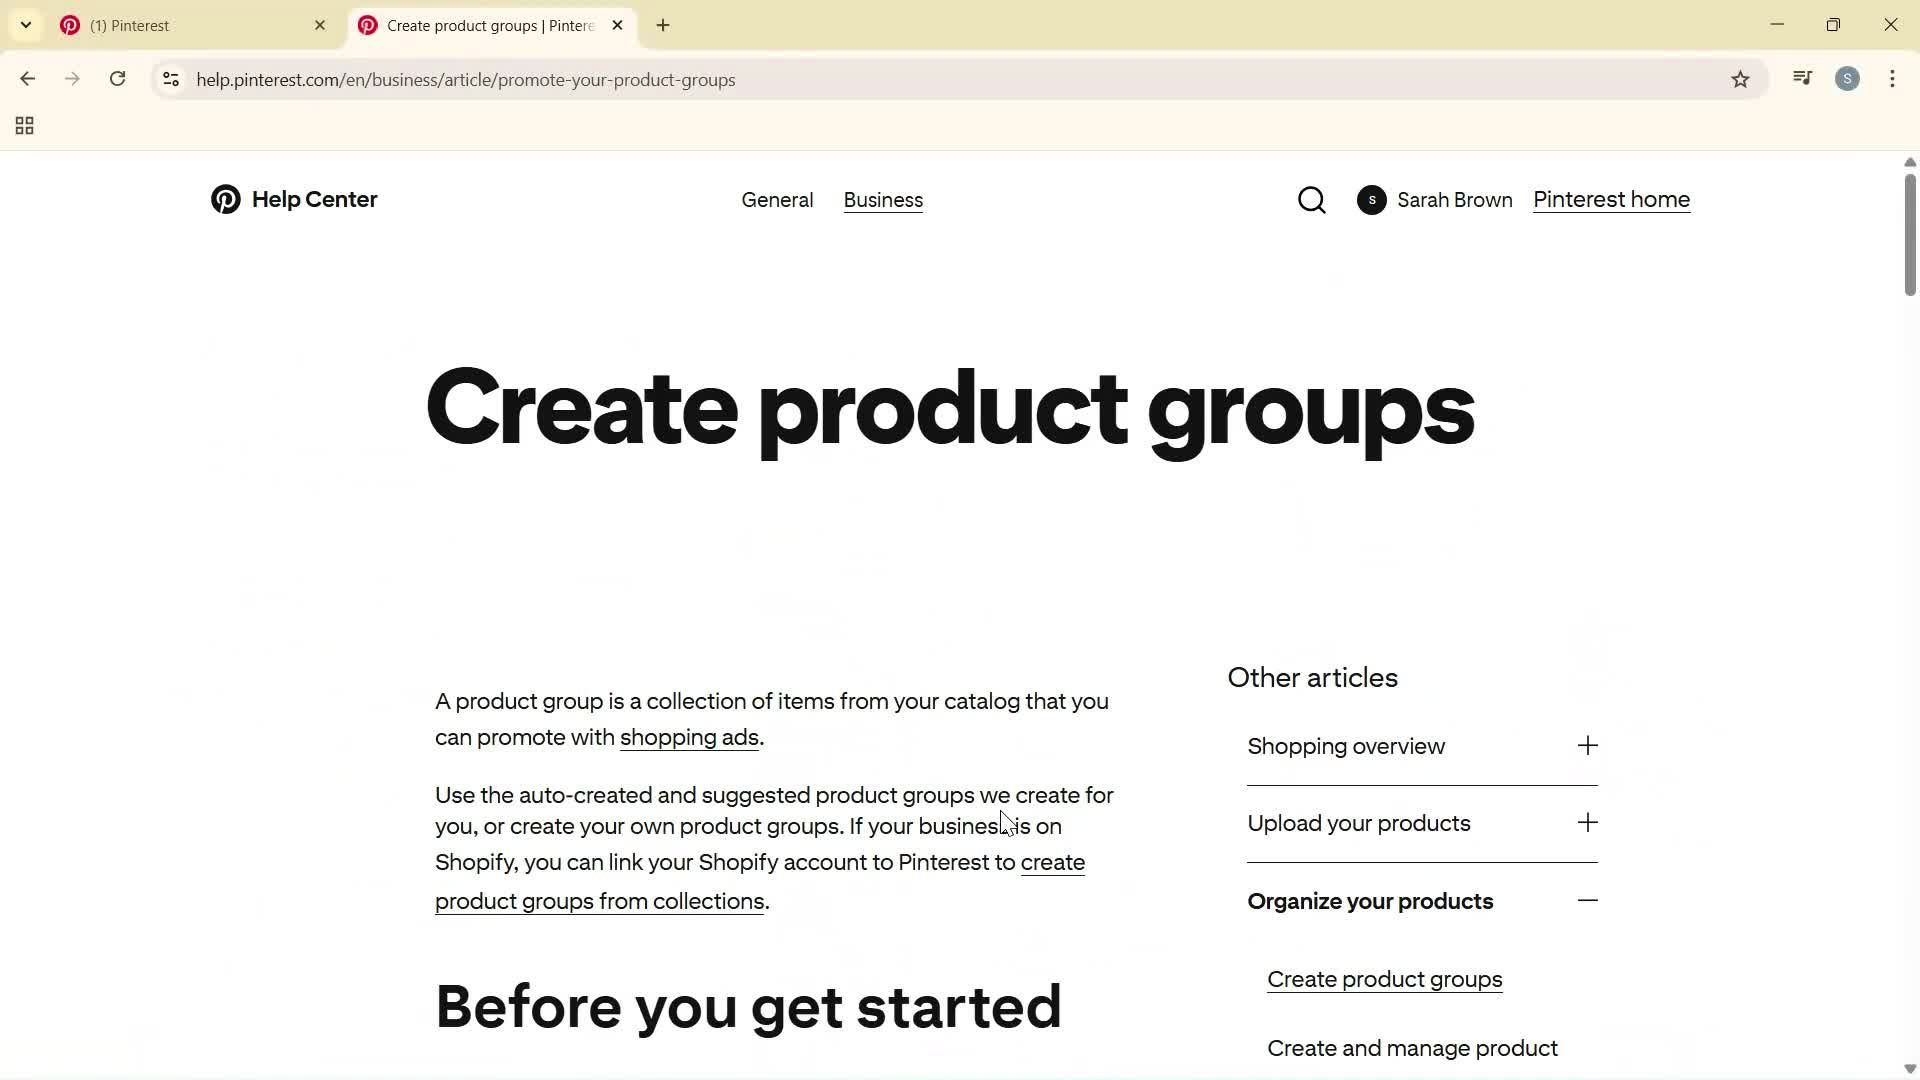Expand the Upload your products section

coord(1587,822)
